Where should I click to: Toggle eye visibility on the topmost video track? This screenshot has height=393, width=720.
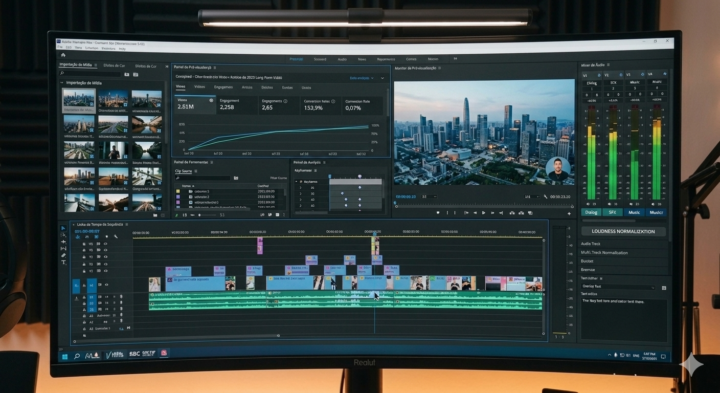pos(105,244)
